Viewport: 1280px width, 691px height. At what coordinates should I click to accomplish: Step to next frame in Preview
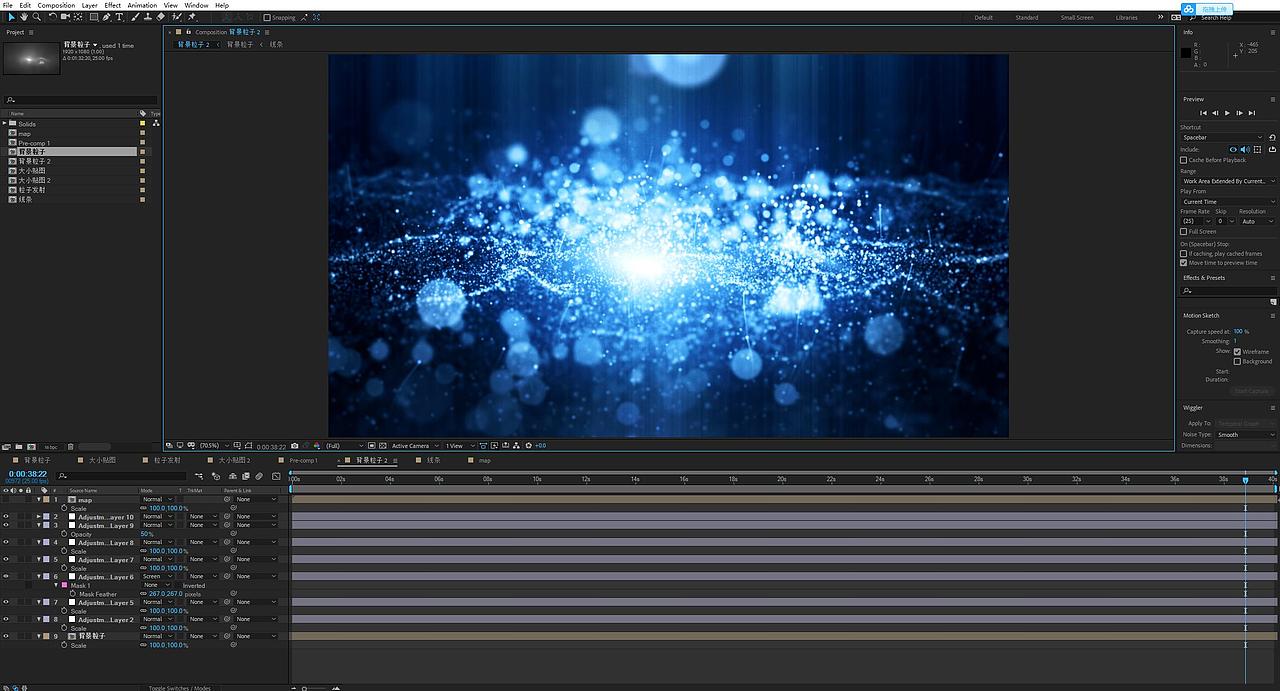pos(1239,113)
